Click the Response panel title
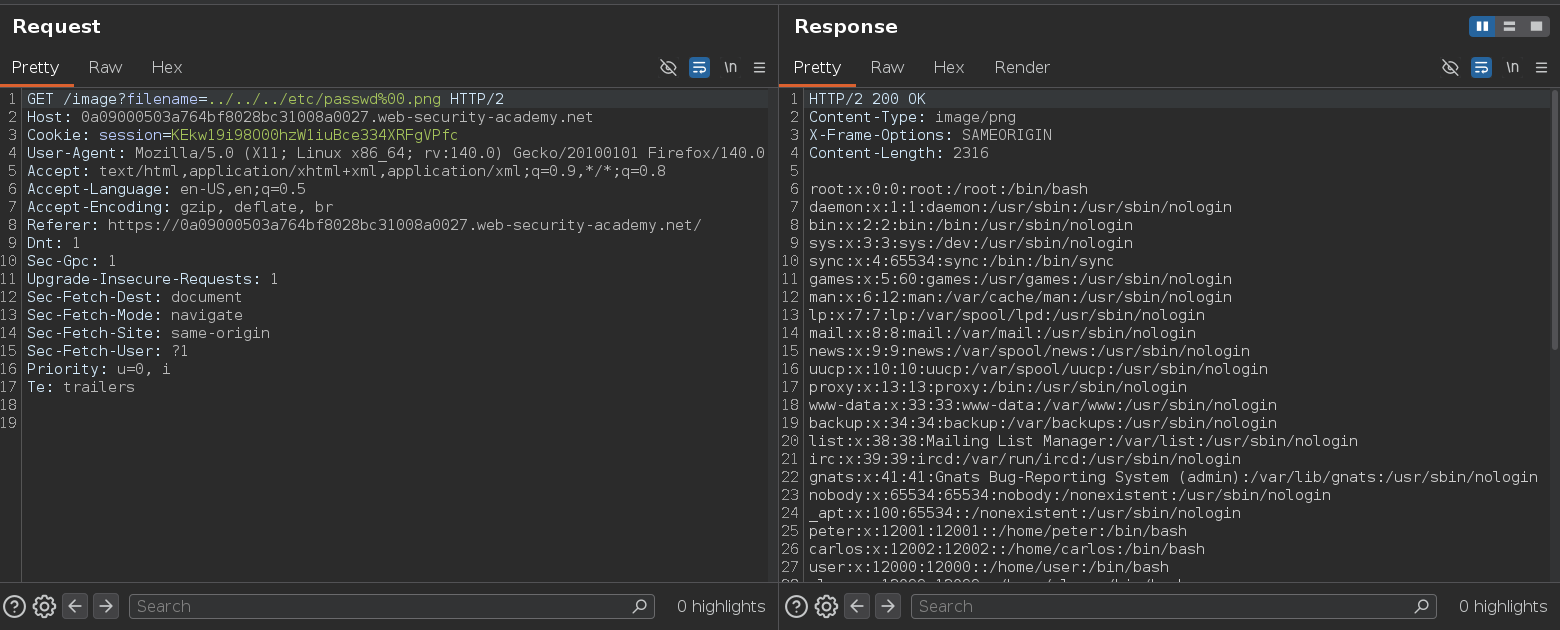The width and height of the screenshot is (1560, 630). (x=846, y=26)
